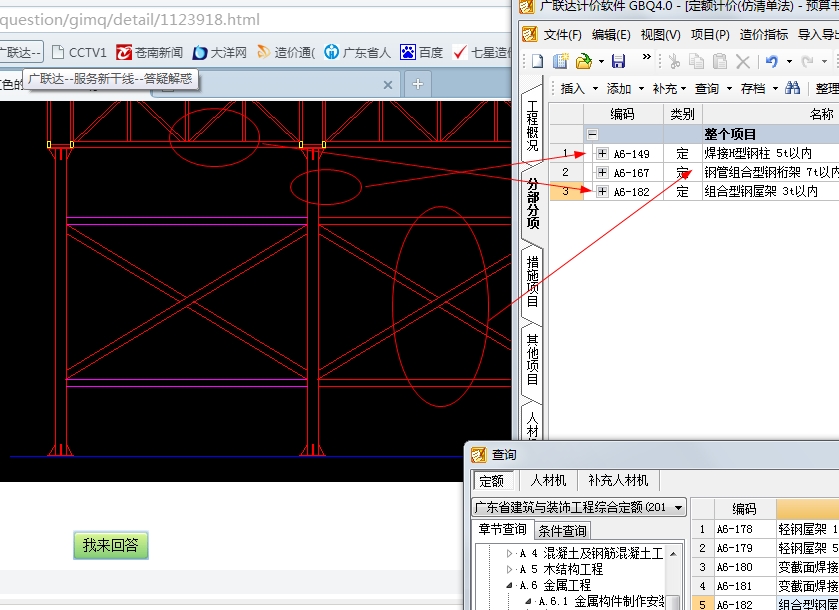The image size is (839, 610).
Task: Open the 苍南新闻 bookmark
Action: click(x=149, y=52)
